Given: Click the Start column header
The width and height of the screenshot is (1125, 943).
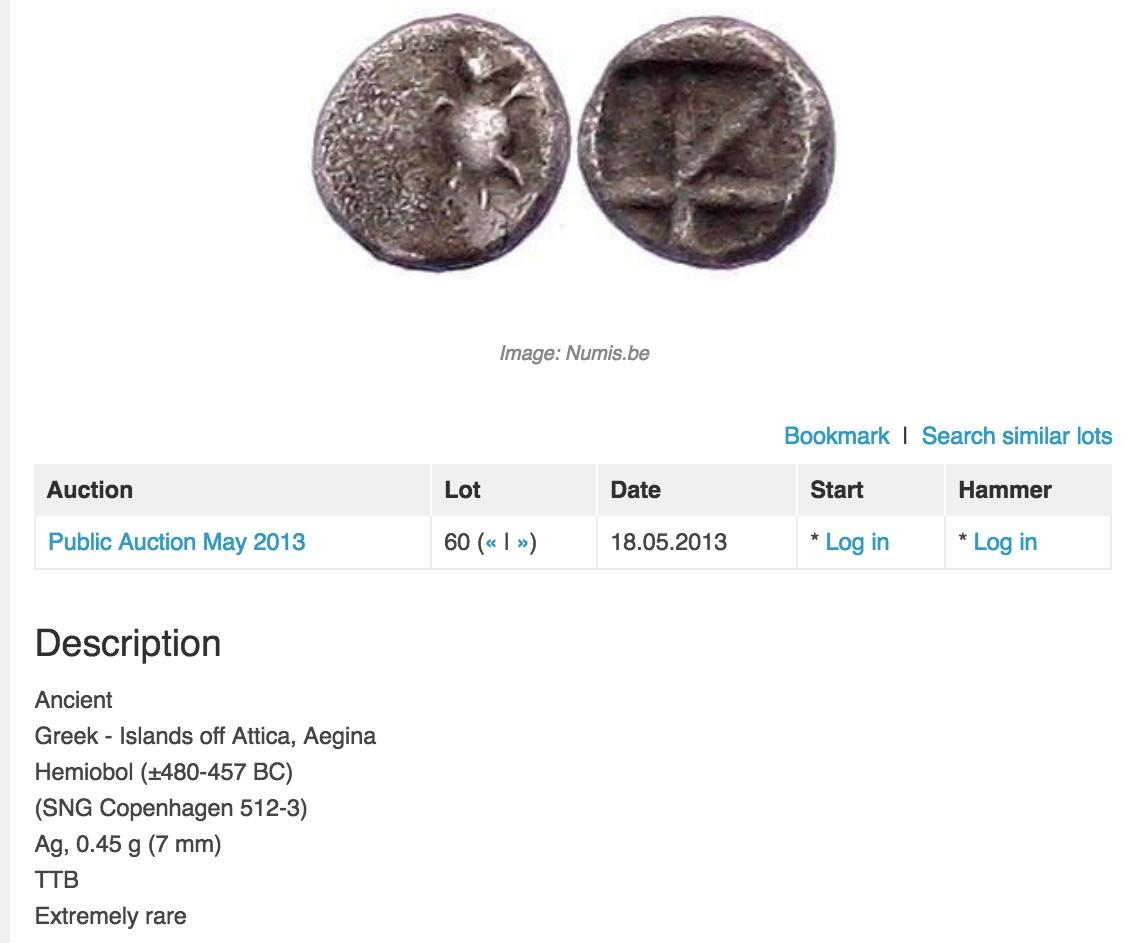Looking at the screenshot, I should coord(837,490).
